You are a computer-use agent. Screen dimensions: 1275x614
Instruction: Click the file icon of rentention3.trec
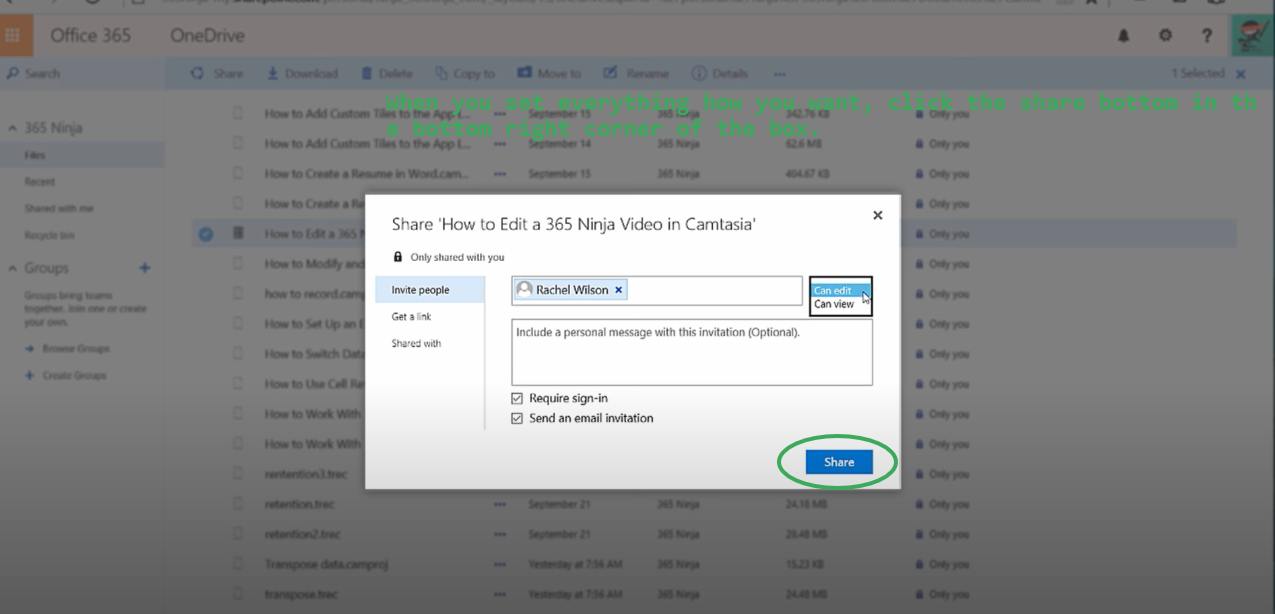click(x=238, y=474)
